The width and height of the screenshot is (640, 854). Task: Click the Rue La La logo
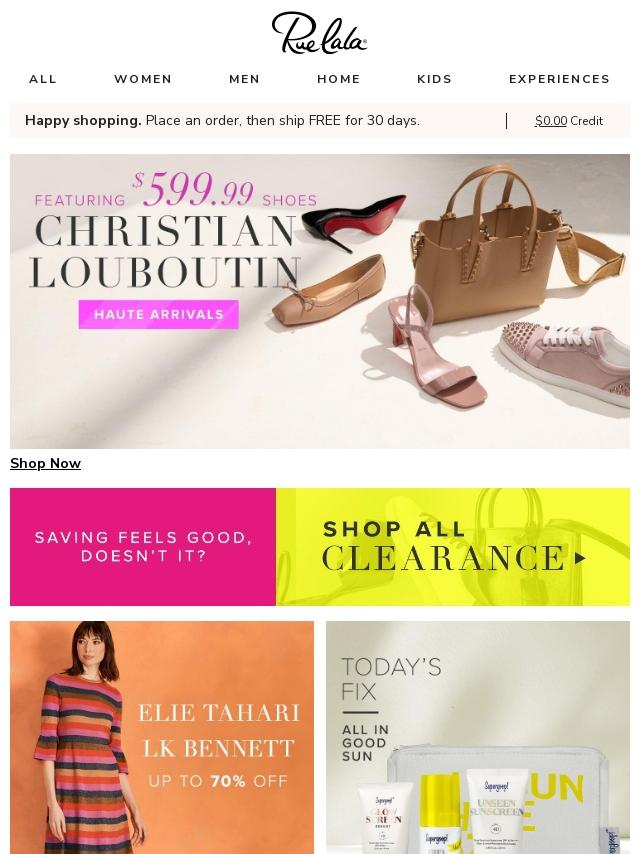(319, 33)
